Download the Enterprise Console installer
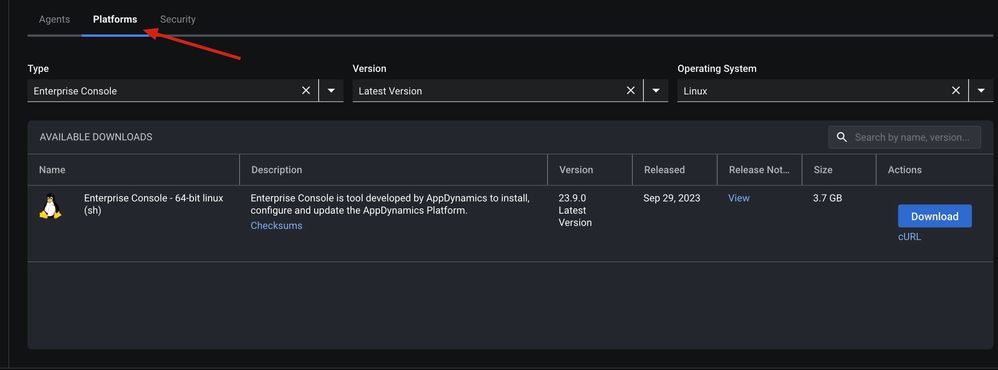 tap(934, 216)
